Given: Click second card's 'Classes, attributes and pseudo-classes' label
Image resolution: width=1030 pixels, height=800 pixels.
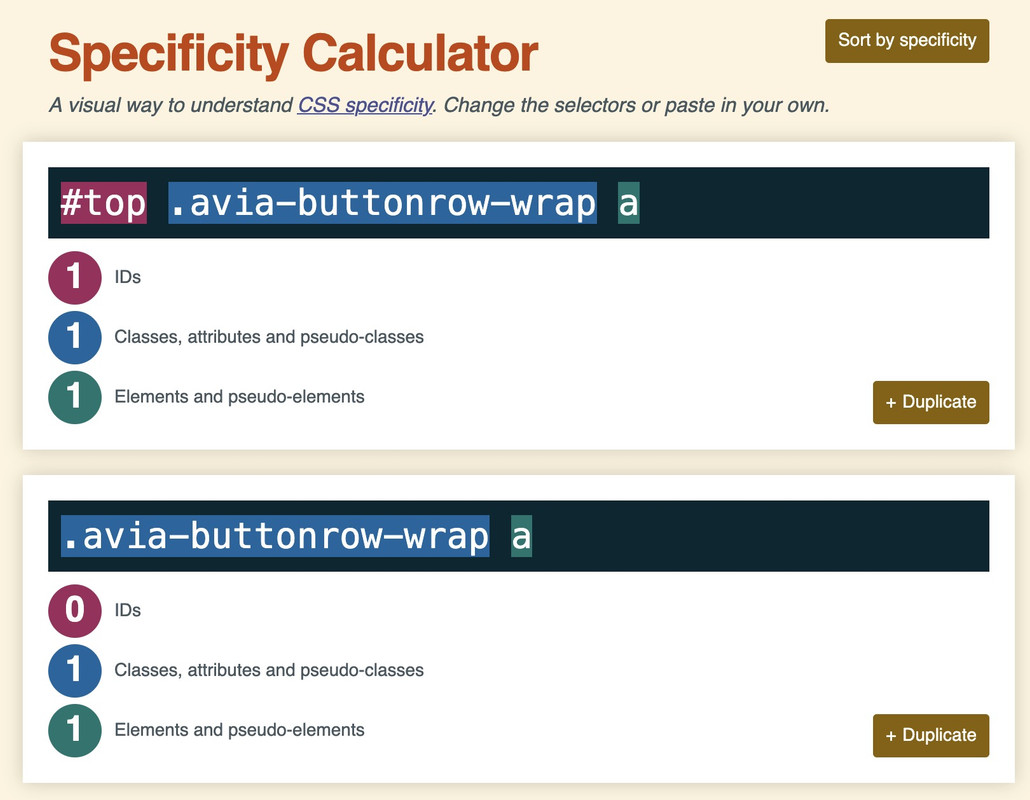Looking at the screenshot, I should pos(269,670).
